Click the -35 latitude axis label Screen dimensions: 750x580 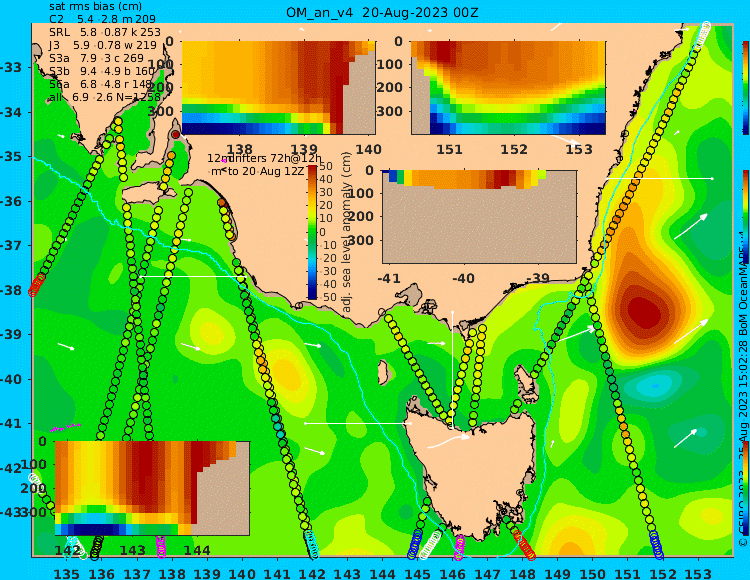pyautogui.click(x=11, y=157)
